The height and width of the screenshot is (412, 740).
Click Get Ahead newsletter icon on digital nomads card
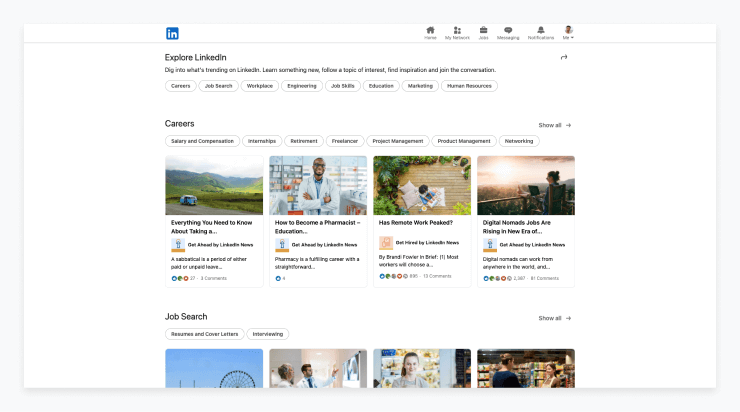click(489, 245)
